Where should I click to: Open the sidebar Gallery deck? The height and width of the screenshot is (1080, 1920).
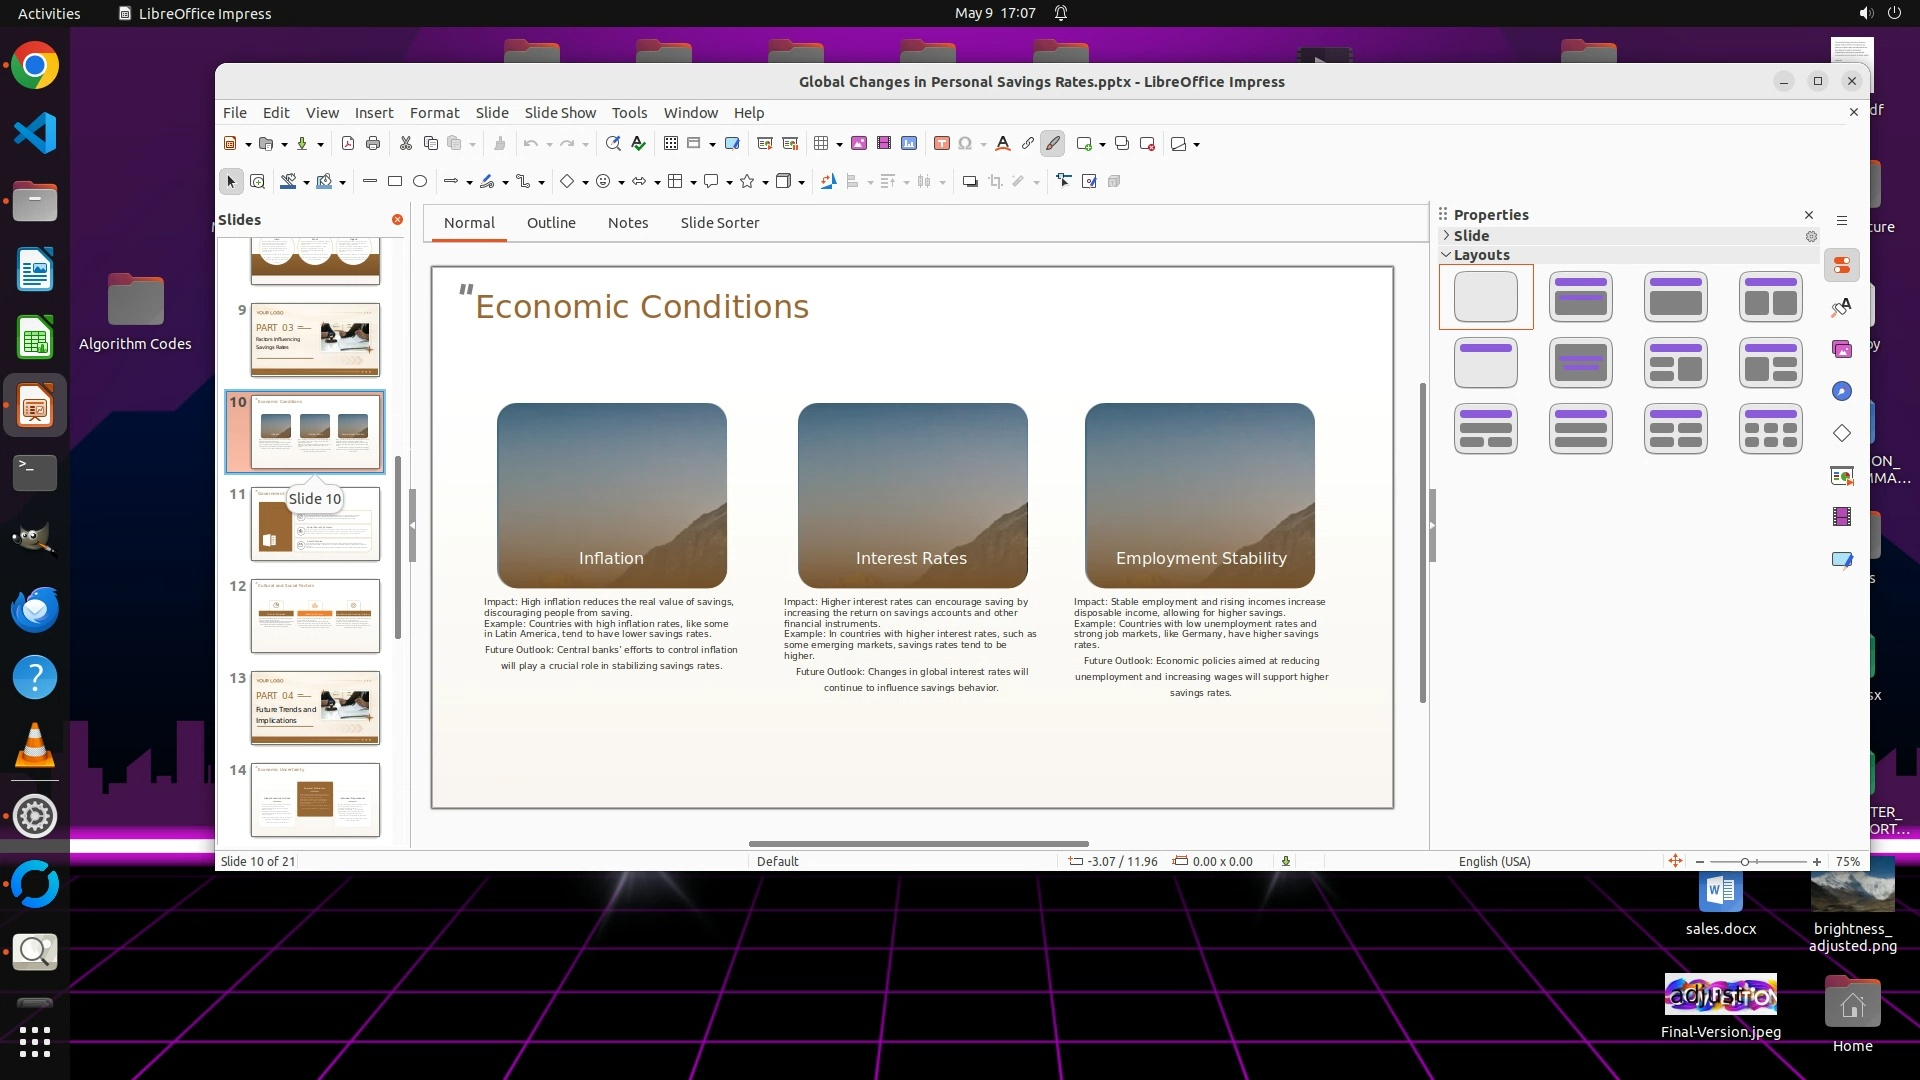(x=1842, y=349)
